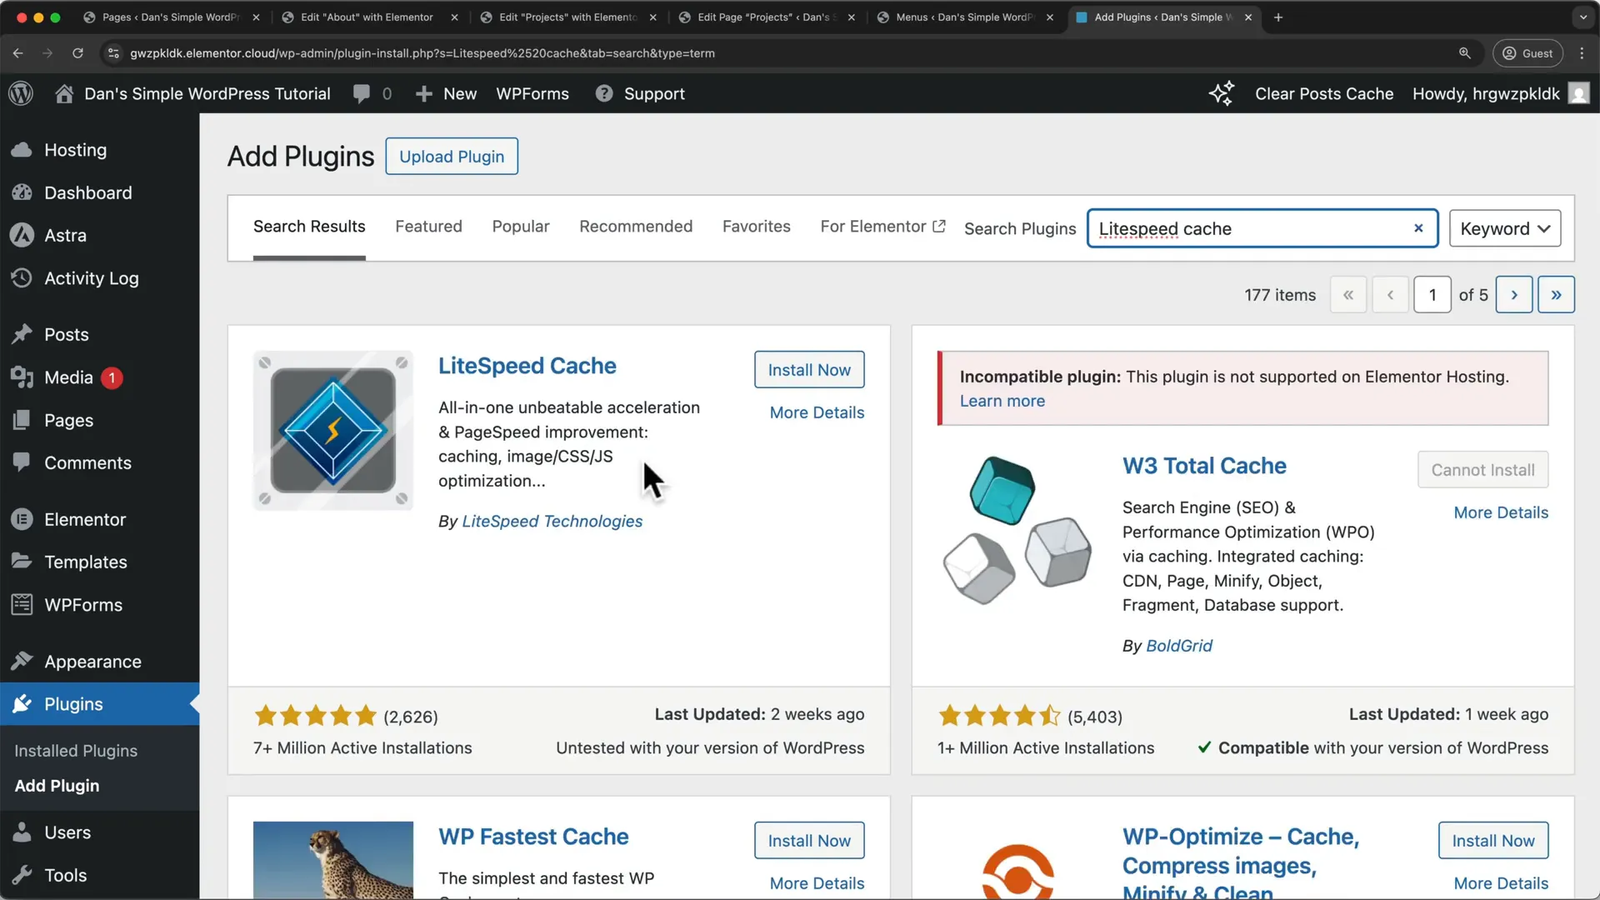
Task: Click the LiteSpeed Cache plugin thumbnail
Action: point(333,430)
